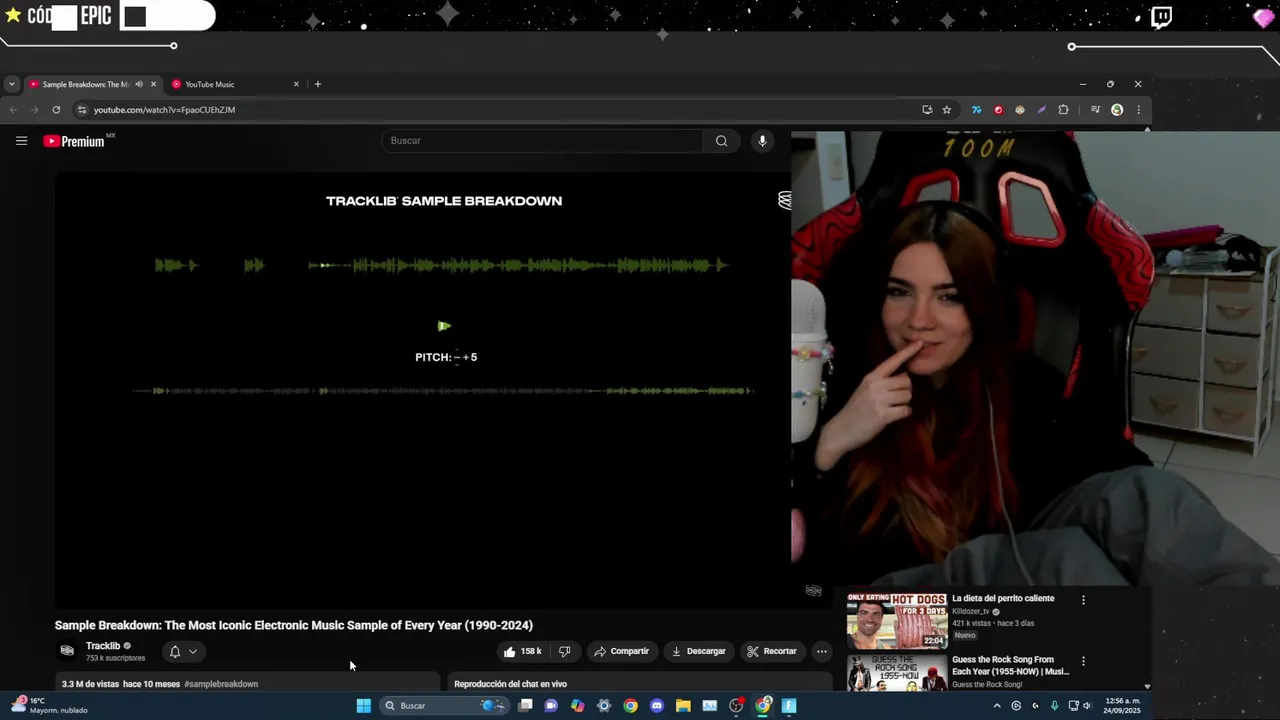Open the purple feather extension icon
Viewport: 1280px width, 720px height.
[1041, 110]
